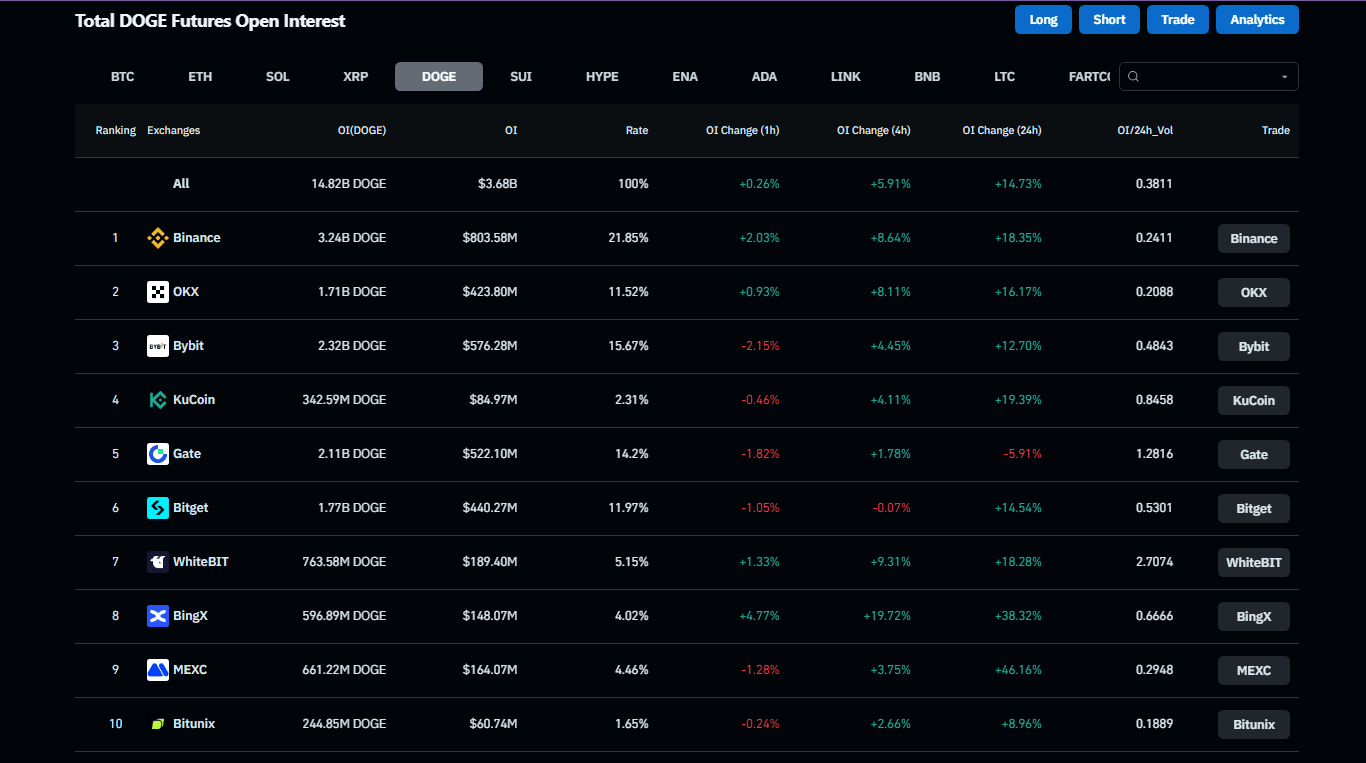Viewport: 1366px width, 763px height.
Task: Click the "14.82B DOGE" total value
Action: coord(348,184)
